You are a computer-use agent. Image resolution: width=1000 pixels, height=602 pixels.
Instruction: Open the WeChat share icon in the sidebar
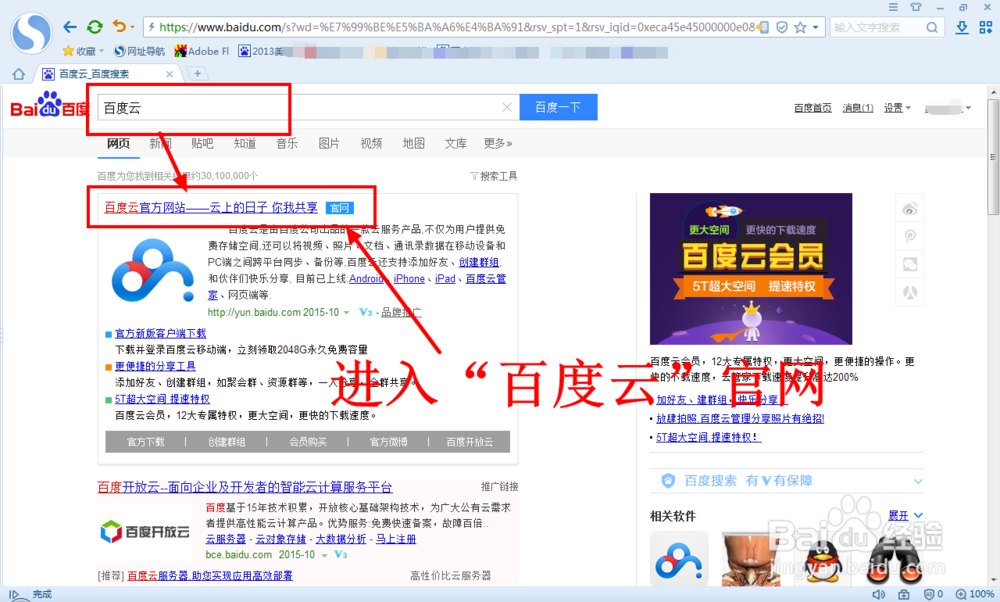(910, 262)
